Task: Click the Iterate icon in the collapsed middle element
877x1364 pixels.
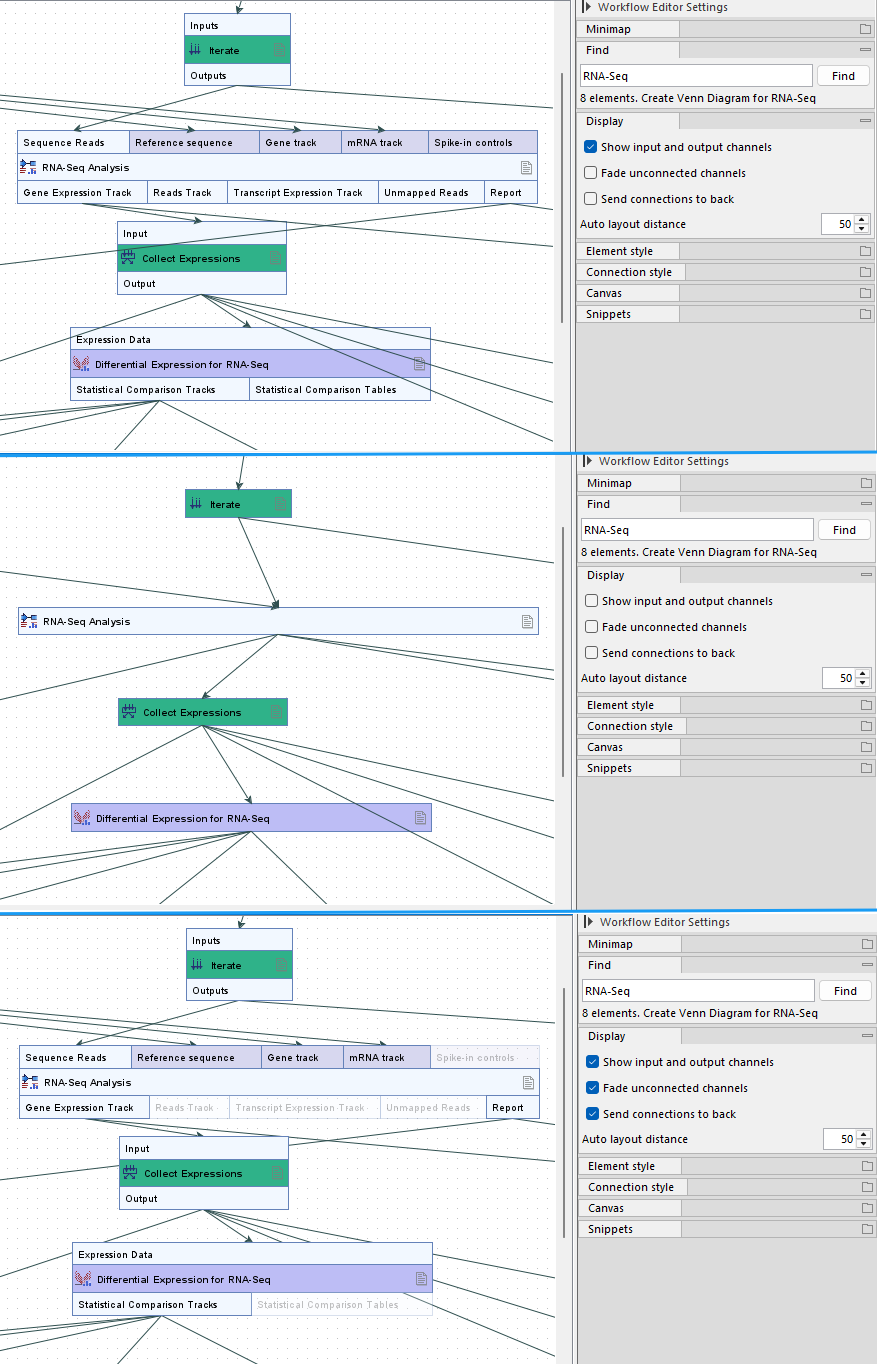Action: point(196,504)
